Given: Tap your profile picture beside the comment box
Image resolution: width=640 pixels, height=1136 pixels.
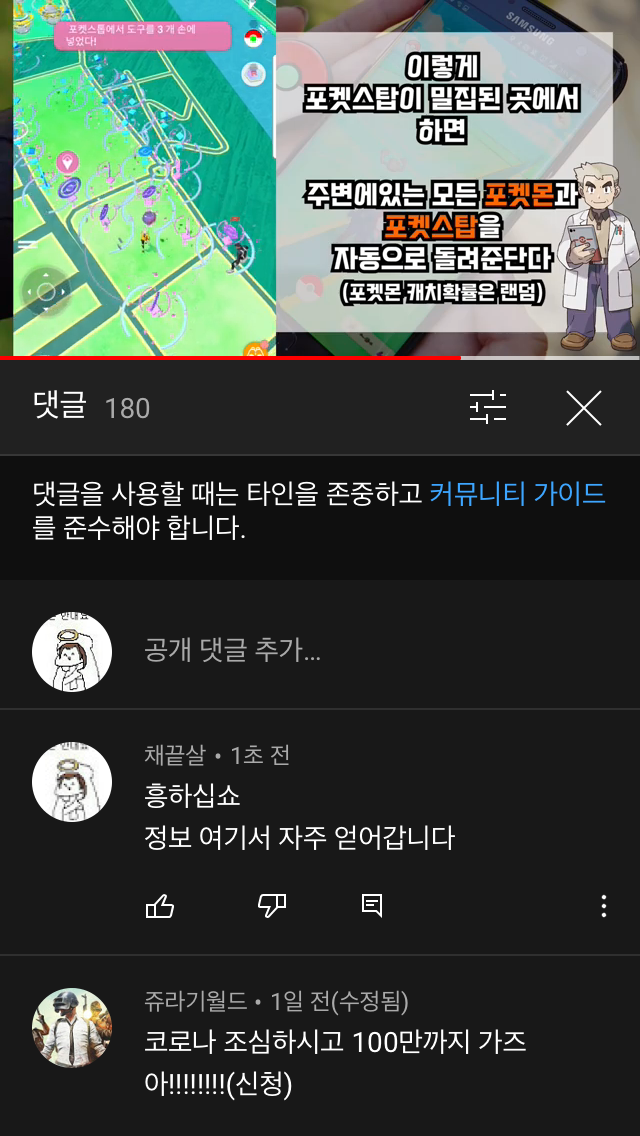Looking at the screenshot, I should 72,652.
